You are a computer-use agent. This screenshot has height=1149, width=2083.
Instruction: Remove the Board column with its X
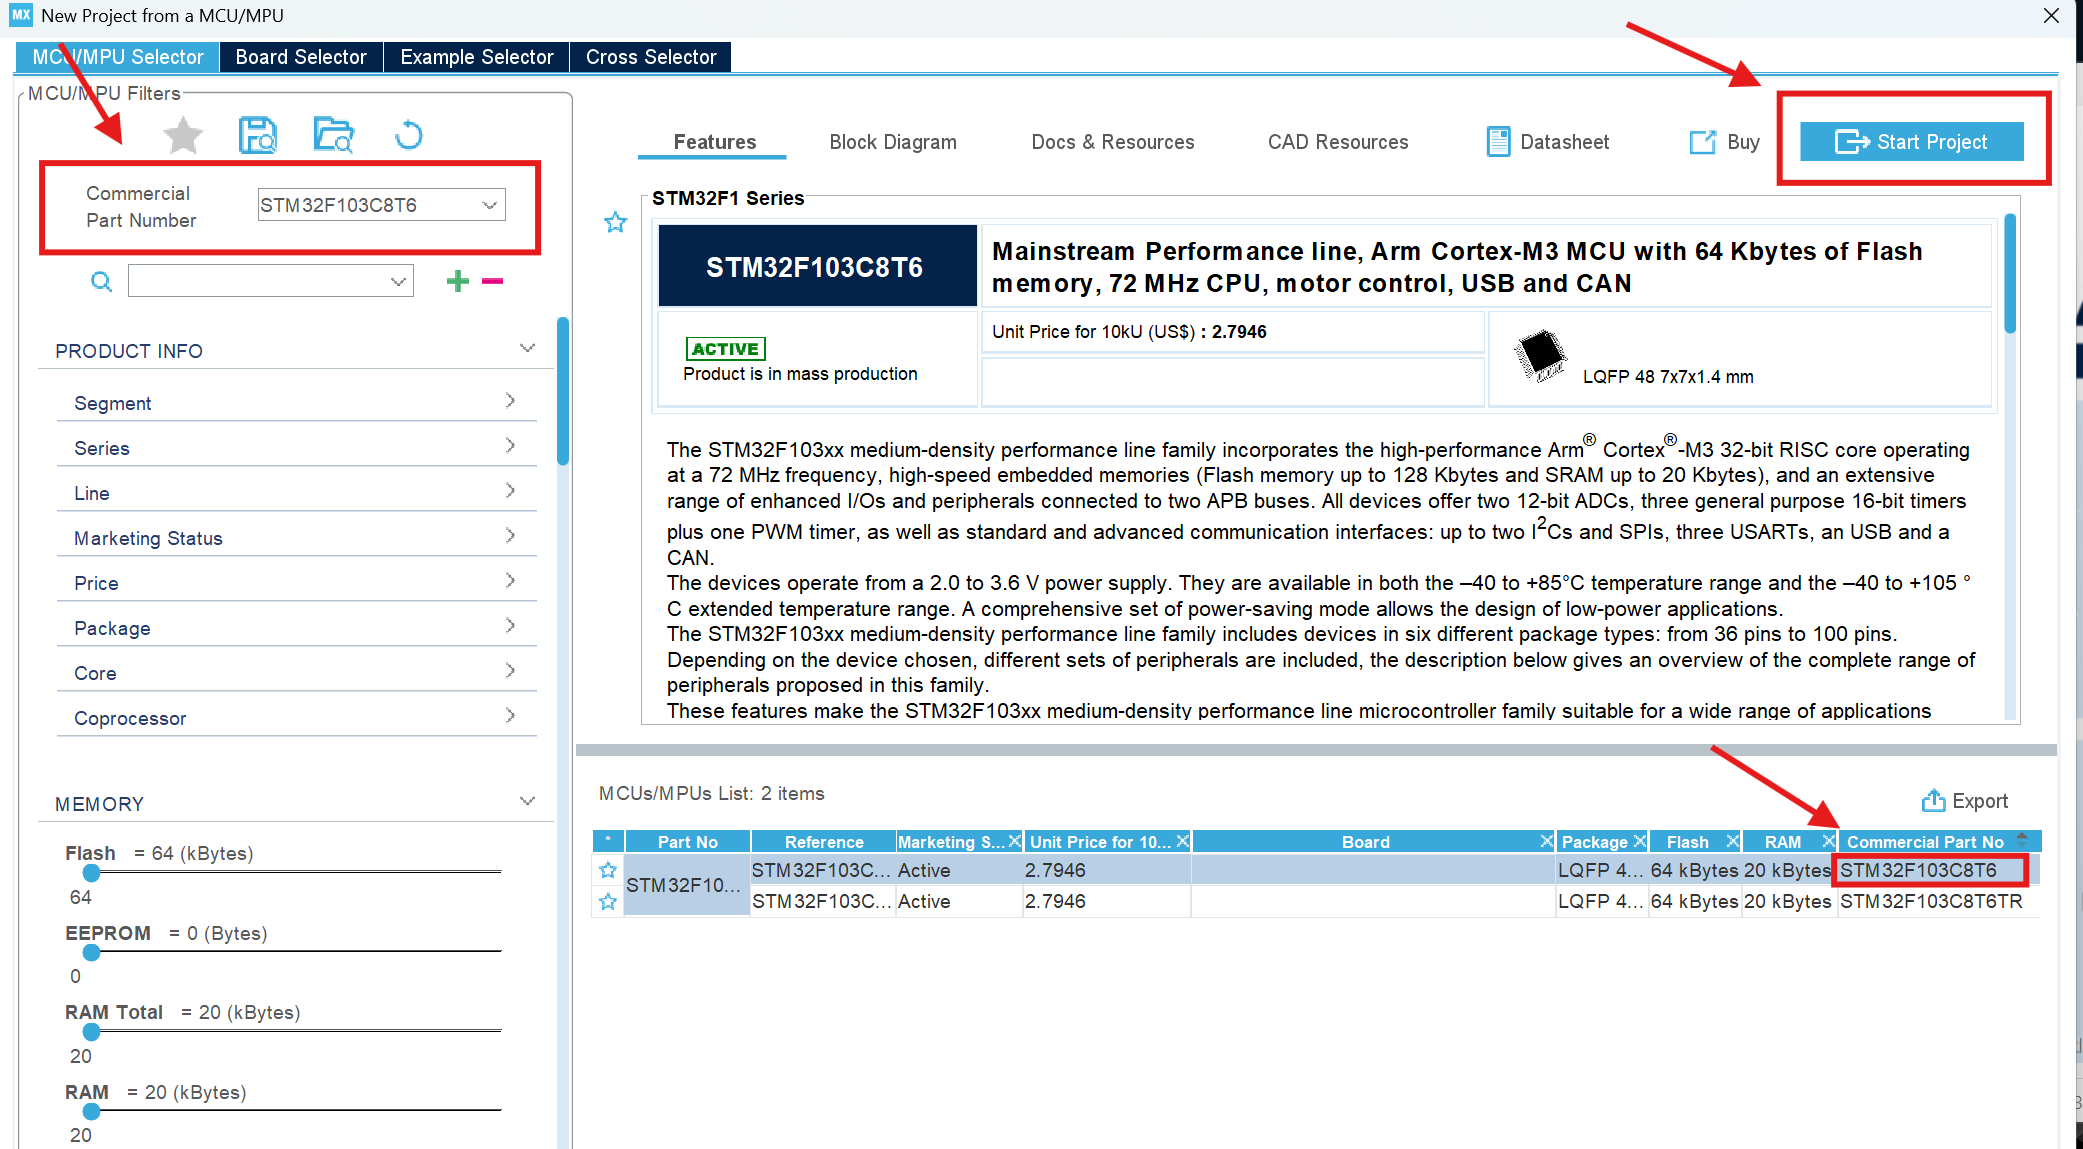[x=1546, y=841]
